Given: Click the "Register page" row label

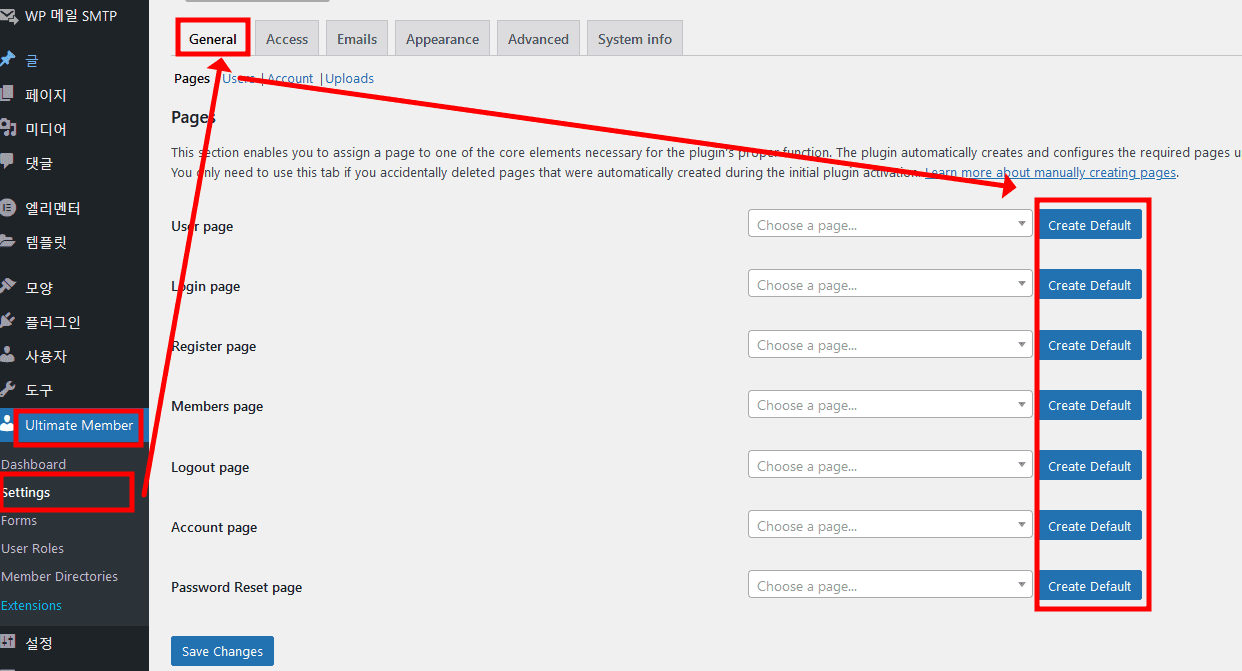Looking at the screenshot, I should [x=214, y=346].
